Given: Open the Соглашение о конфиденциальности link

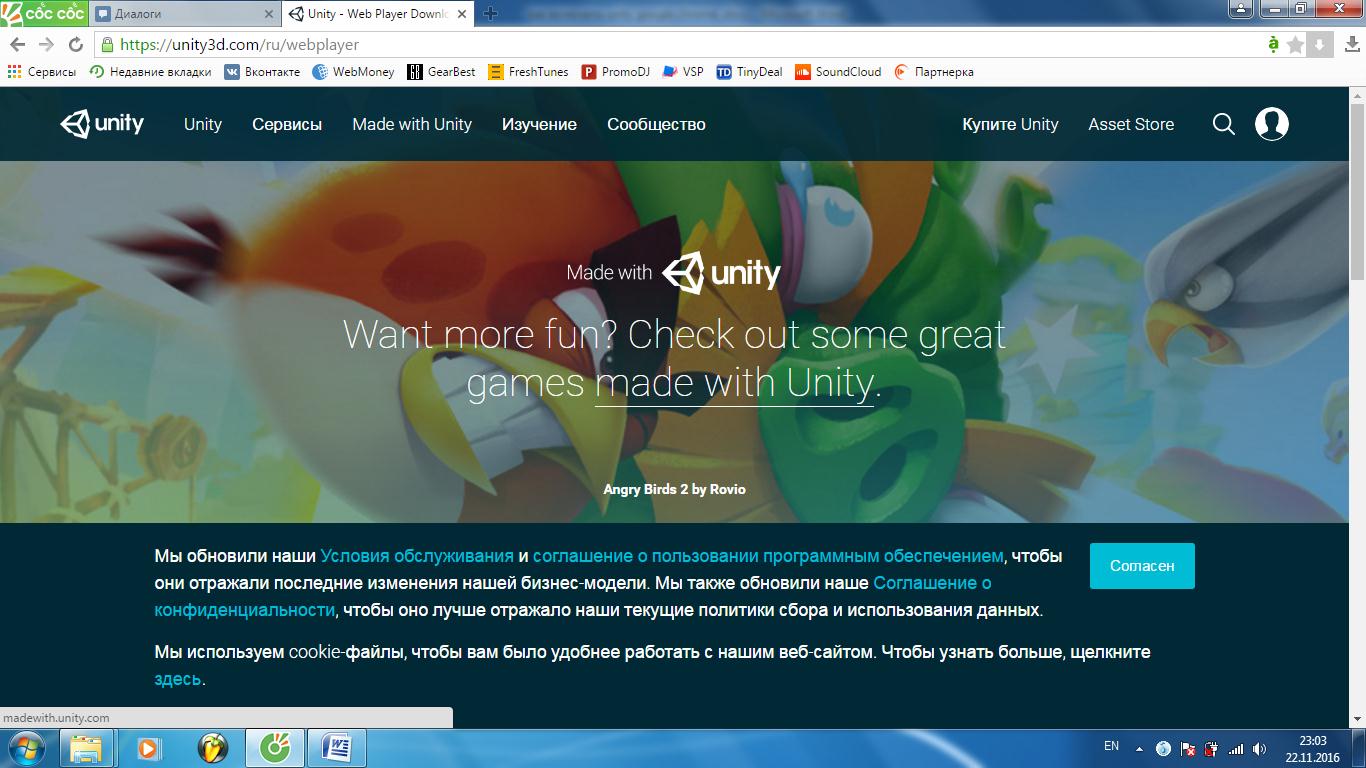Looking at the screenshot, I should click(573, 596).
